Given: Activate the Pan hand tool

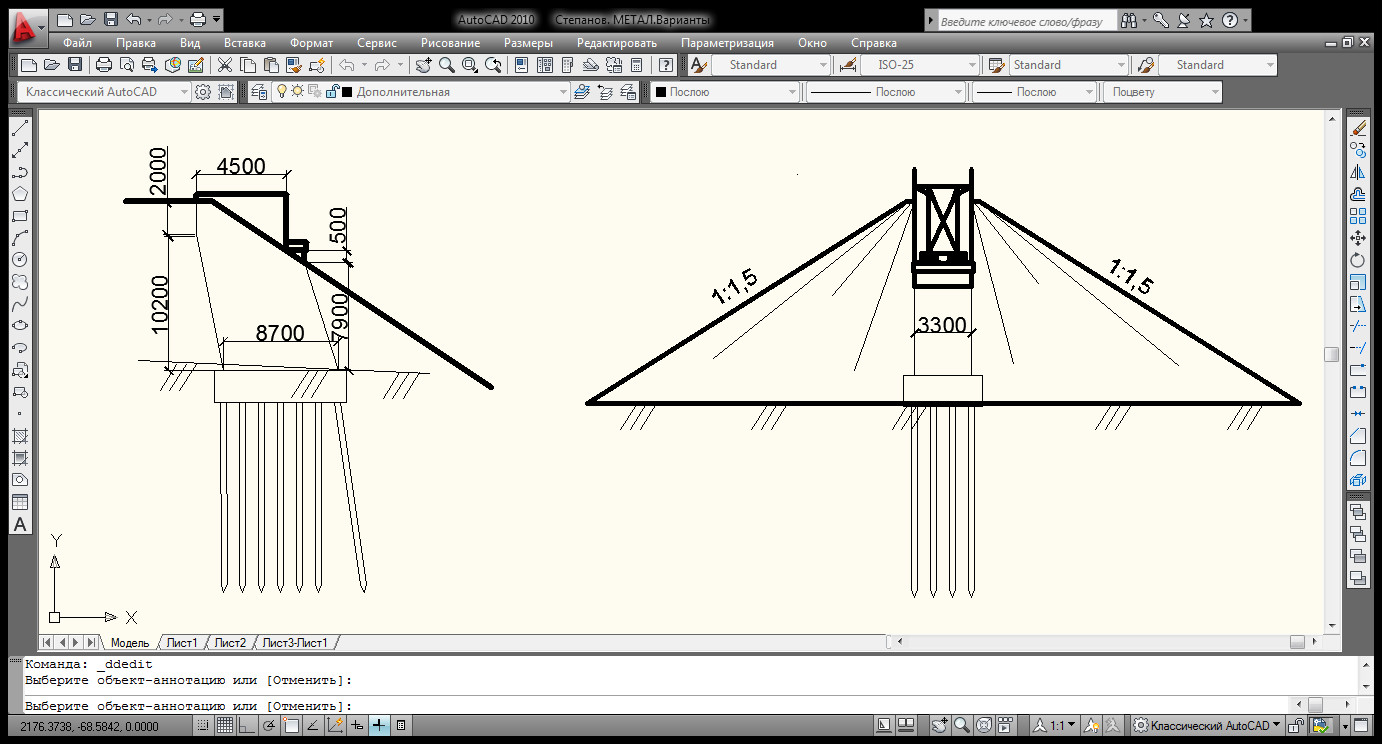Looking at the screenshot, I should 424,65.
